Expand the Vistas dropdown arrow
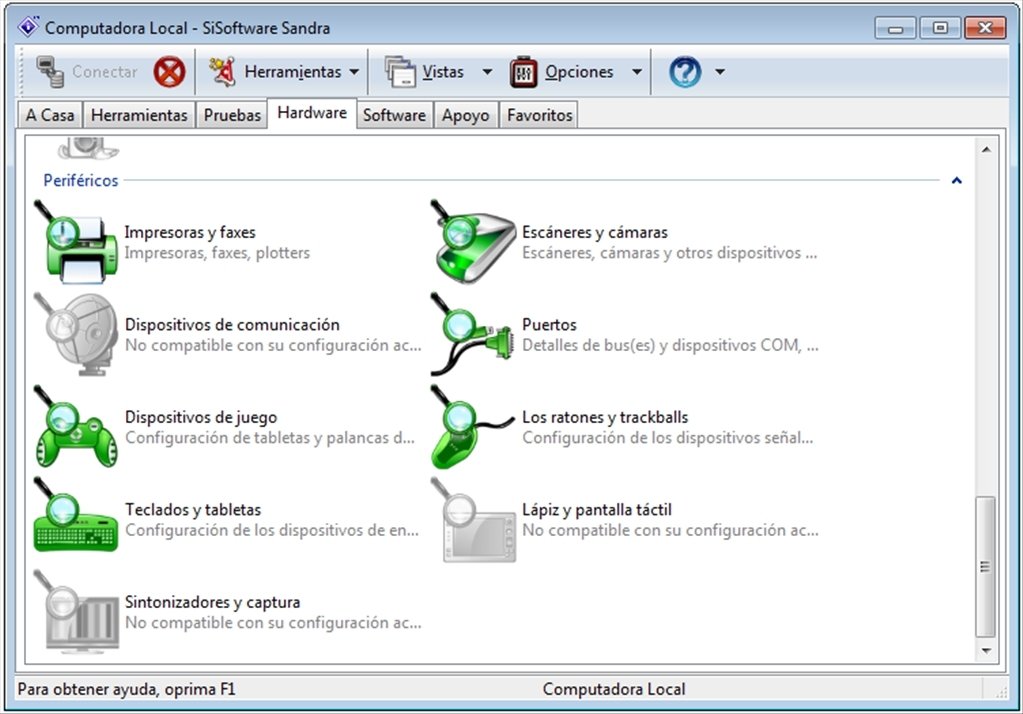This screenshot has height=714, width=1023. click(x=487, y=72)
